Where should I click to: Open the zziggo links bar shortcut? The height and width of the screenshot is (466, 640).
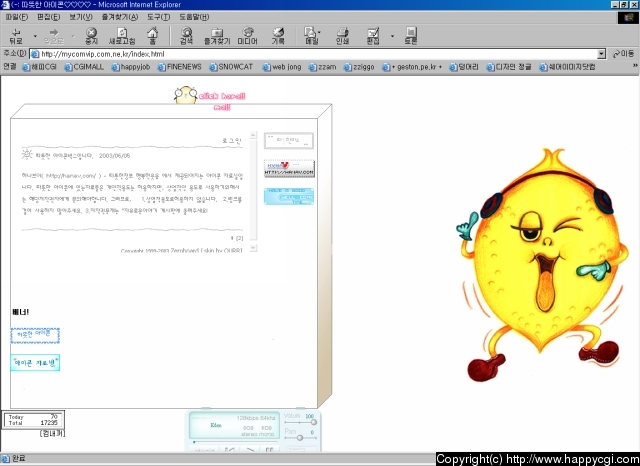point(359,67)
